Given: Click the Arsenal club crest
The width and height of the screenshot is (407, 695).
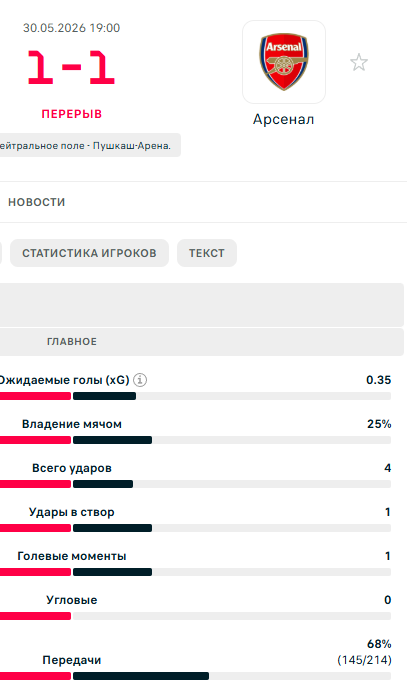Looking at the screenshot, I should click(x=284, y=62).
